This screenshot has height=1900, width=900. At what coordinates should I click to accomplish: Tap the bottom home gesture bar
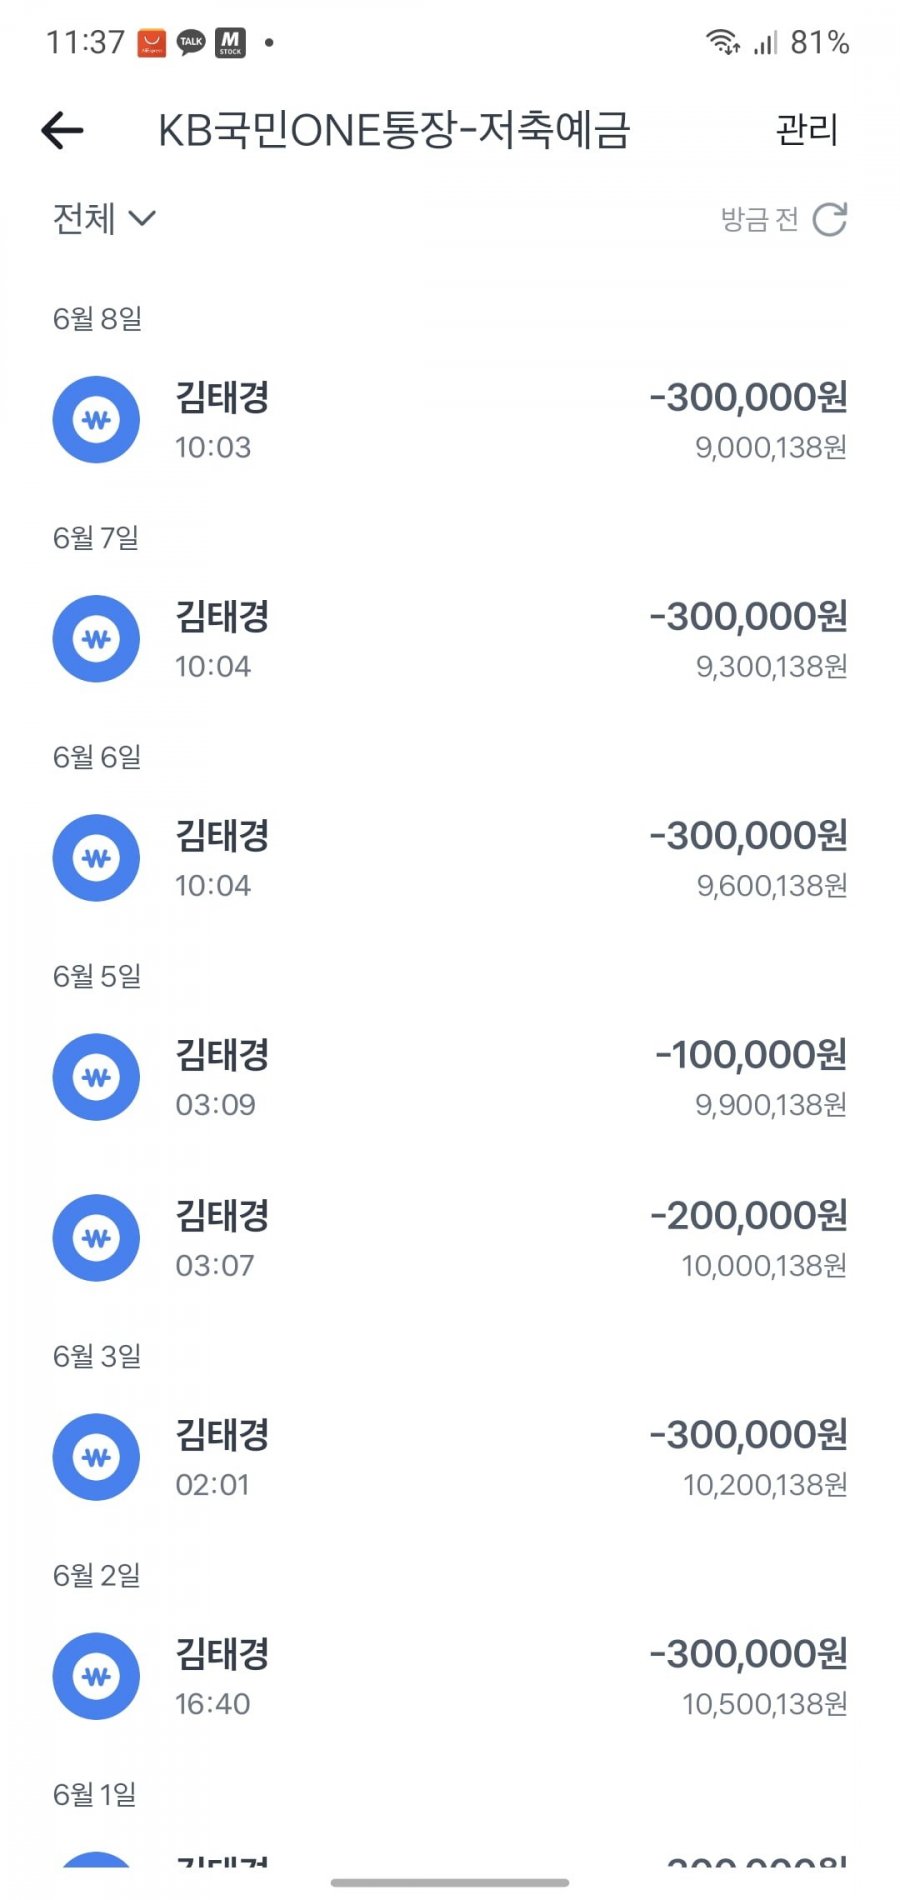pos(450,1883)
